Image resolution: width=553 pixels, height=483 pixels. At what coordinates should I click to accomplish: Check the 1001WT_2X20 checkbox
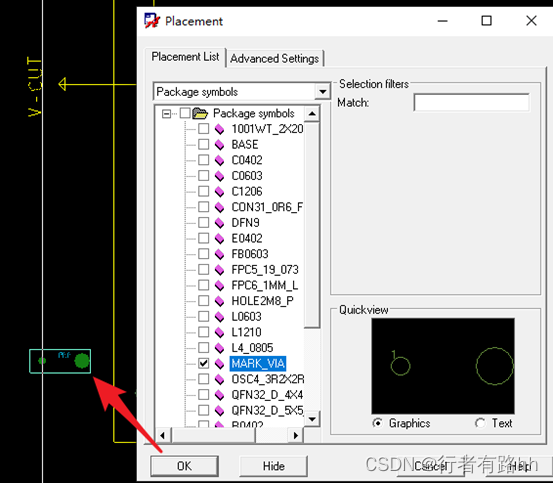(203, 129)
